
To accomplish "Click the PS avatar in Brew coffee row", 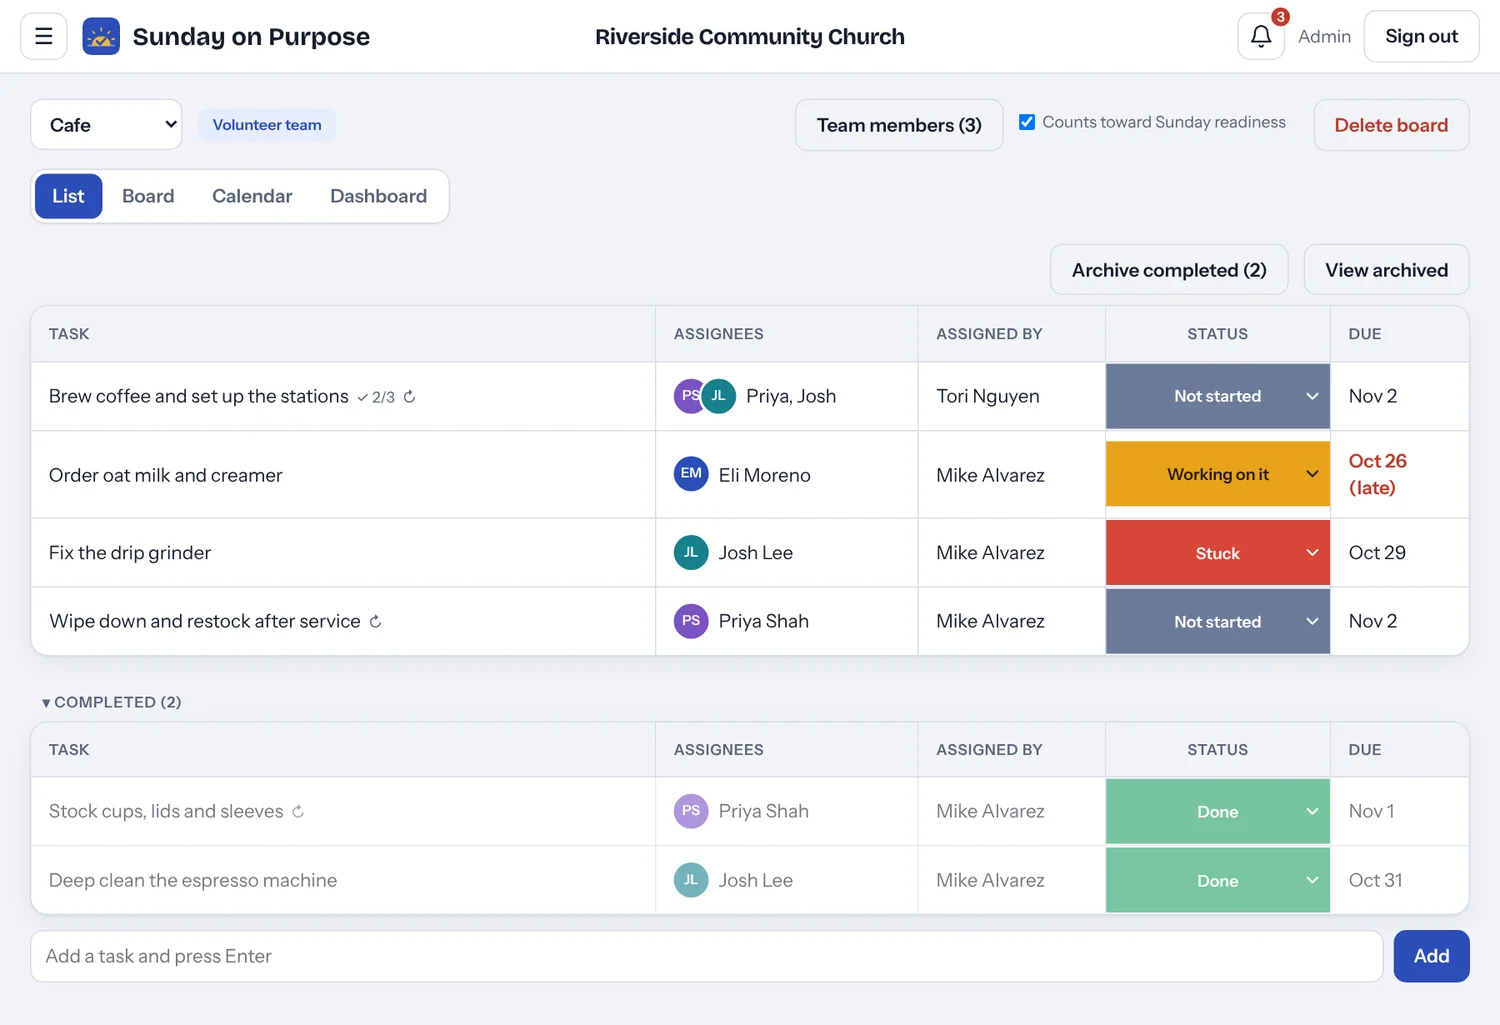I will tap(686, 396).
